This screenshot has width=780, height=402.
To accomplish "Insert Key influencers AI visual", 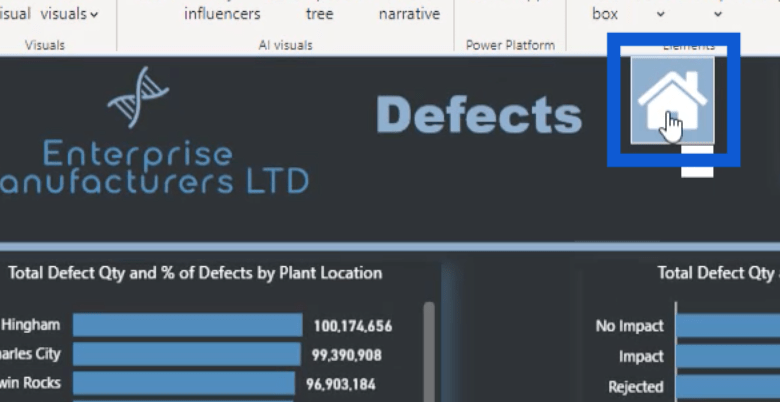I will click(x=222, y=14).
